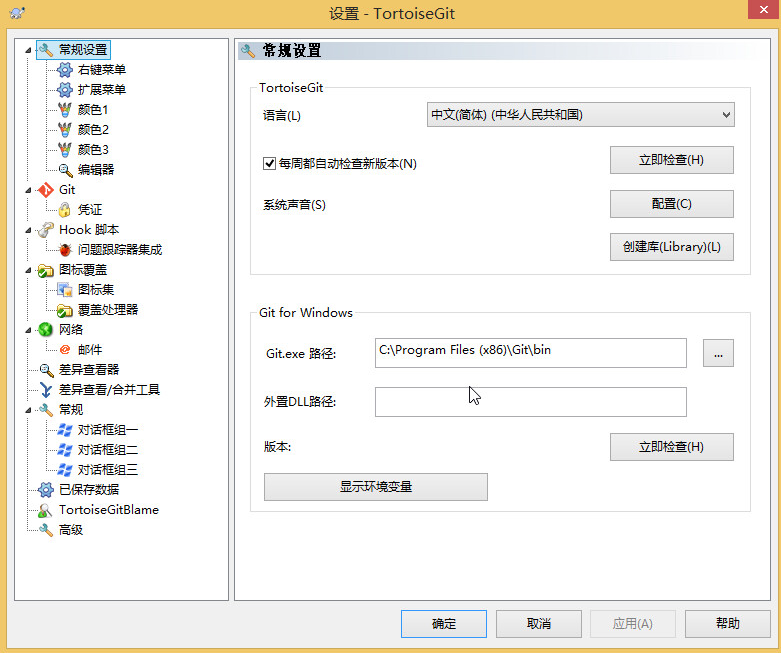Collapse the Hook 脚本 node arrow
The width and height of the screenshot is (781, 653).
tap(28, 230)
